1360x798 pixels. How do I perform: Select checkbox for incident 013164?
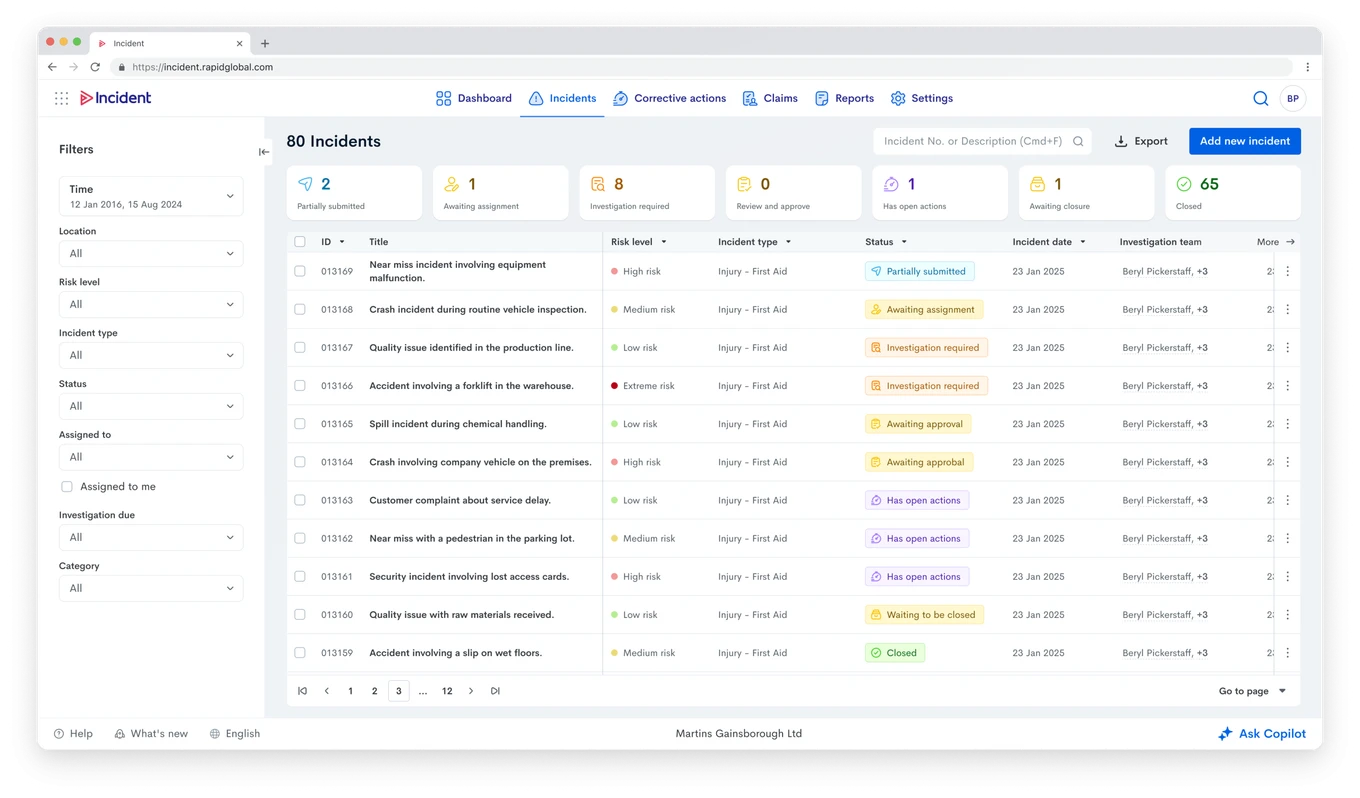tap(300, 462)
